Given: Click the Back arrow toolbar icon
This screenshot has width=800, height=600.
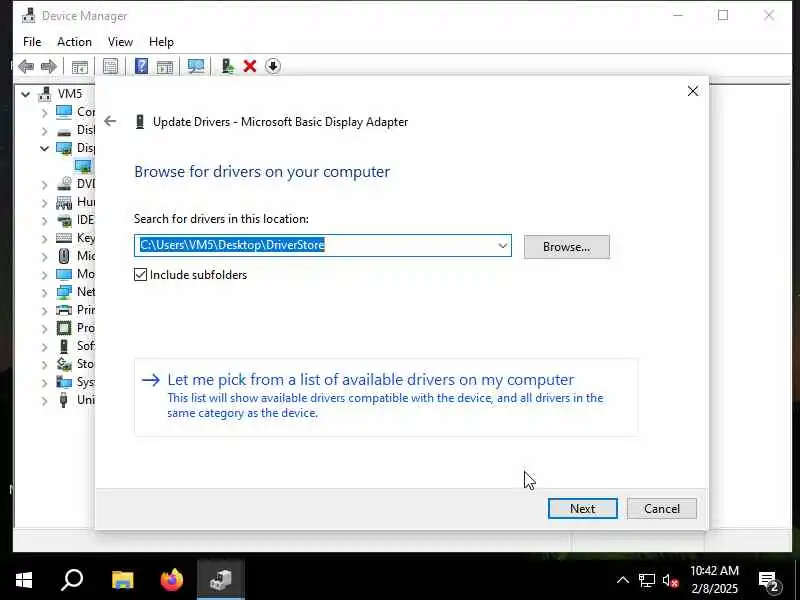Looking at the screenshot, I should (26, 66).
